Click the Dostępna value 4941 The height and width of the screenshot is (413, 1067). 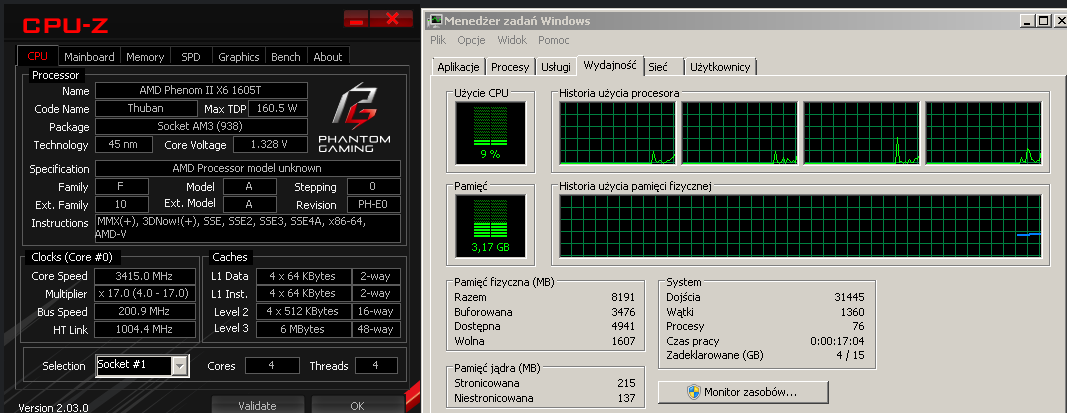point(623,326)
